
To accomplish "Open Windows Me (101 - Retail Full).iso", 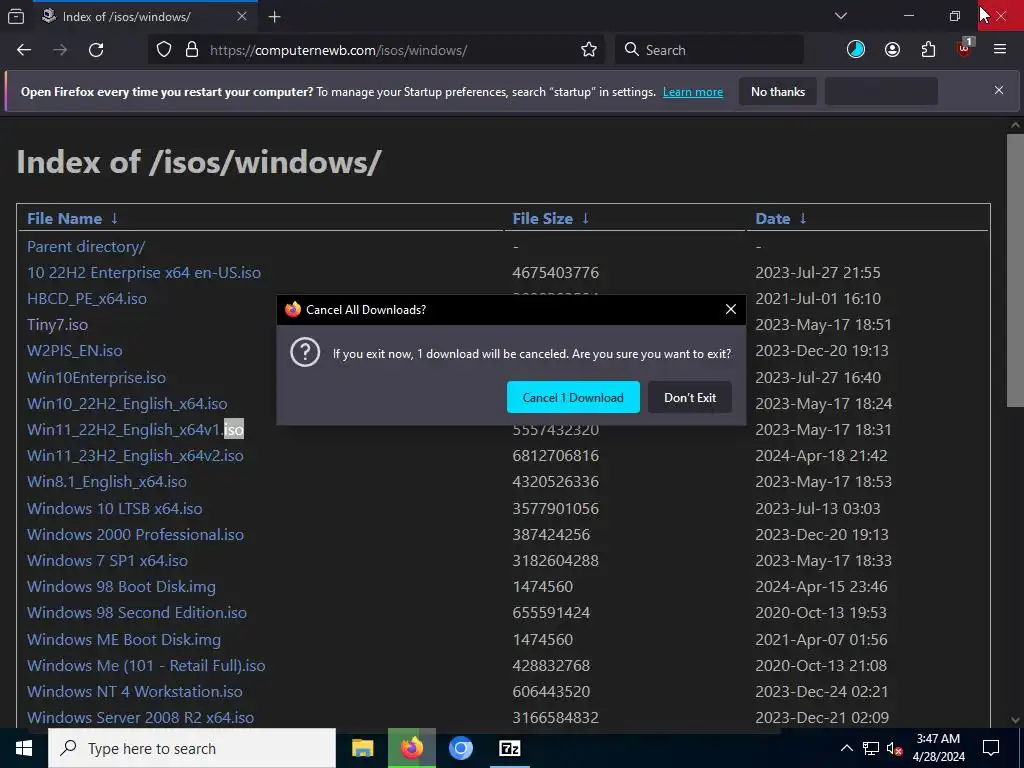I will tap(146, 665).
